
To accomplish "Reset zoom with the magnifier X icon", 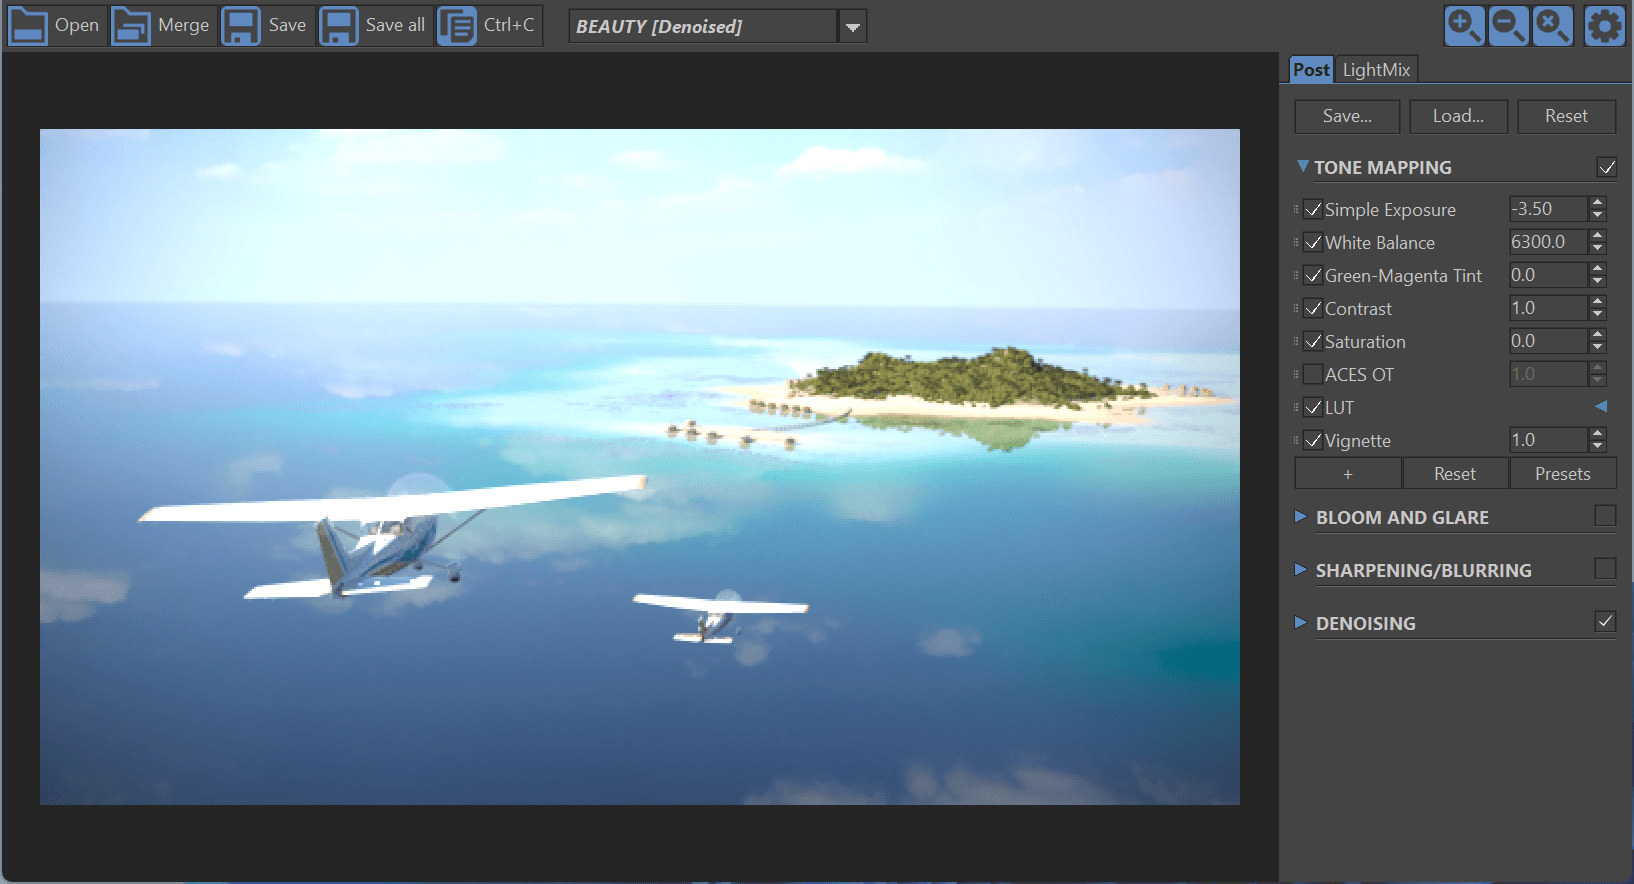I will tap(1552, 25).
